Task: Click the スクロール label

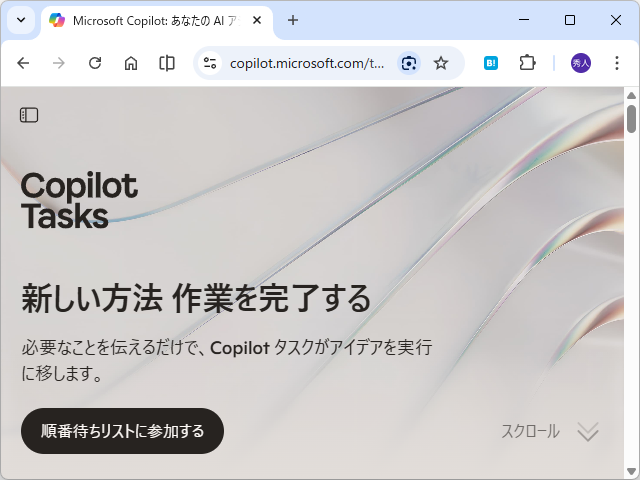Action: [531, 431]
